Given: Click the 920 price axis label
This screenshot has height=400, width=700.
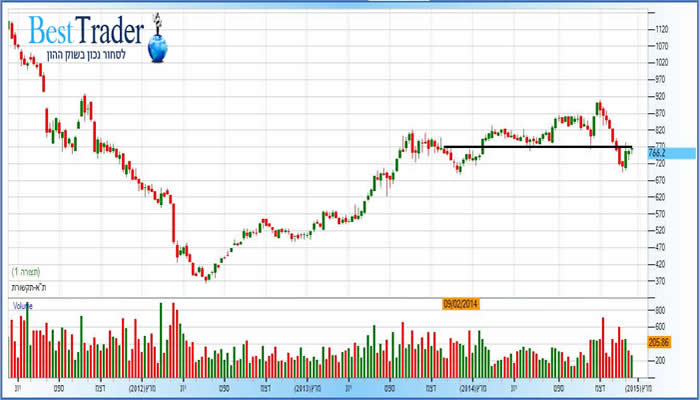Looking at the screenshot, I should [658, 96].
